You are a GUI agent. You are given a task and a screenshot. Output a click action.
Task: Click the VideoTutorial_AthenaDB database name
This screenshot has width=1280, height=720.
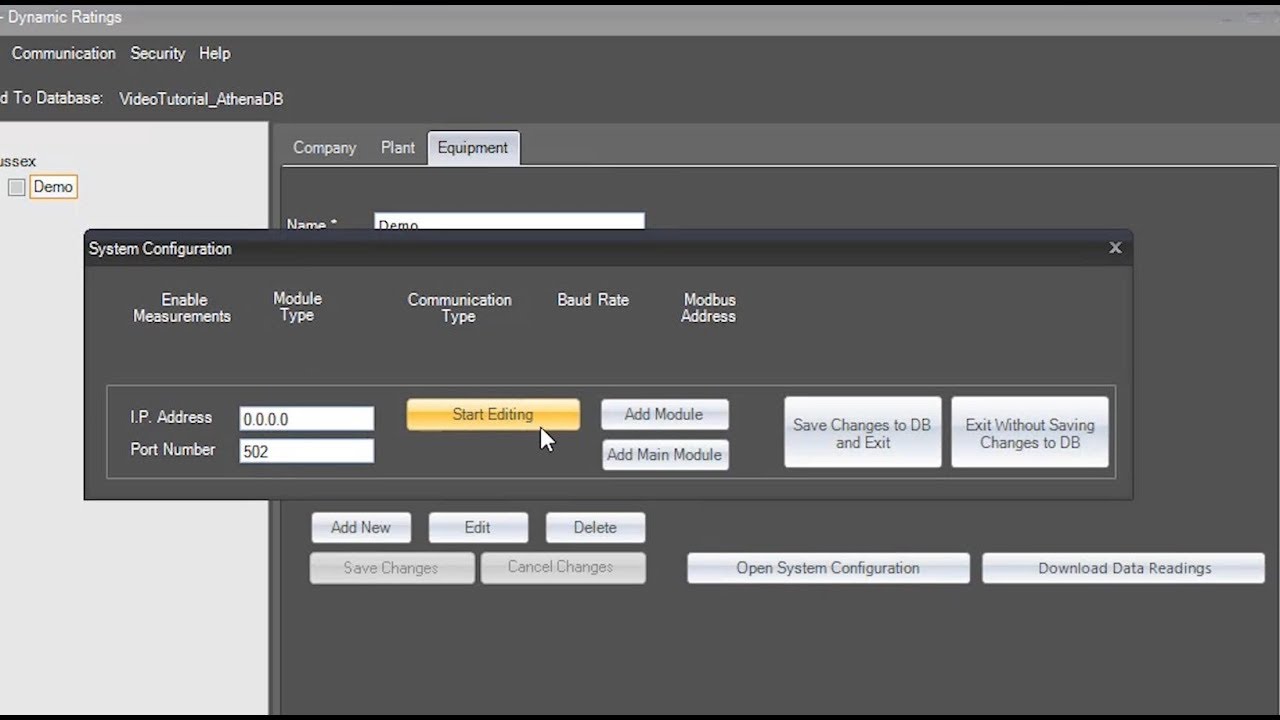pyautogui.click(x=201, y=99)
